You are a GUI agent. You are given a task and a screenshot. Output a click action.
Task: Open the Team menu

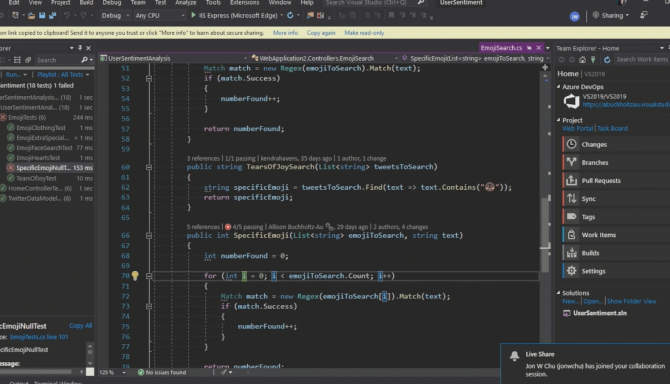(x=138, y=3)
